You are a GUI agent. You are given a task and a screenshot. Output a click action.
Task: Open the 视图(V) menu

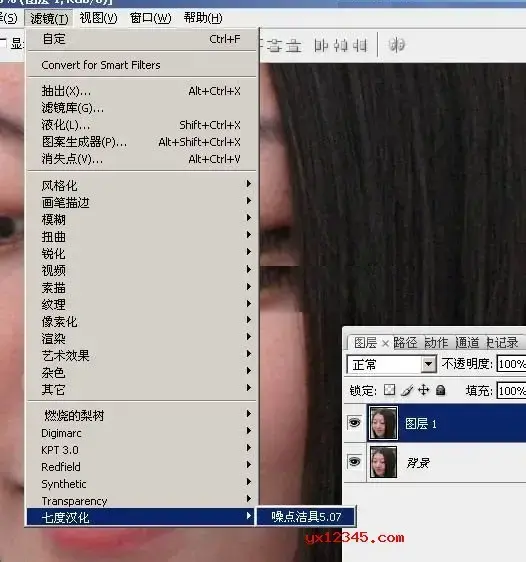(x=98, y=18)
